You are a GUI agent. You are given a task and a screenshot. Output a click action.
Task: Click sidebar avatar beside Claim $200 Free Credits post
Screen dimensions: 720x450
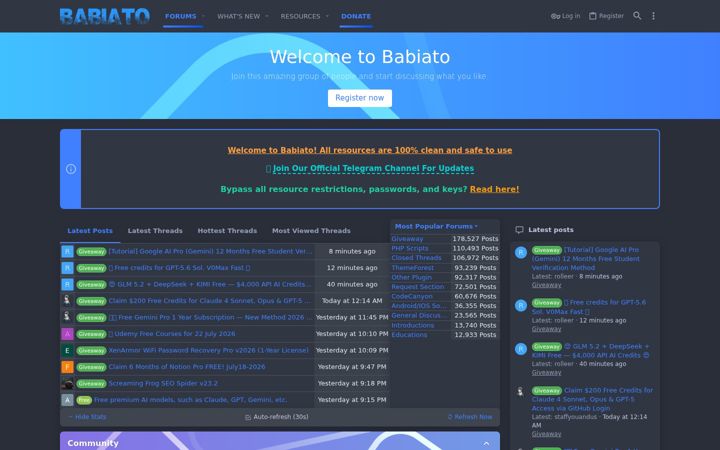click(520, 392)
